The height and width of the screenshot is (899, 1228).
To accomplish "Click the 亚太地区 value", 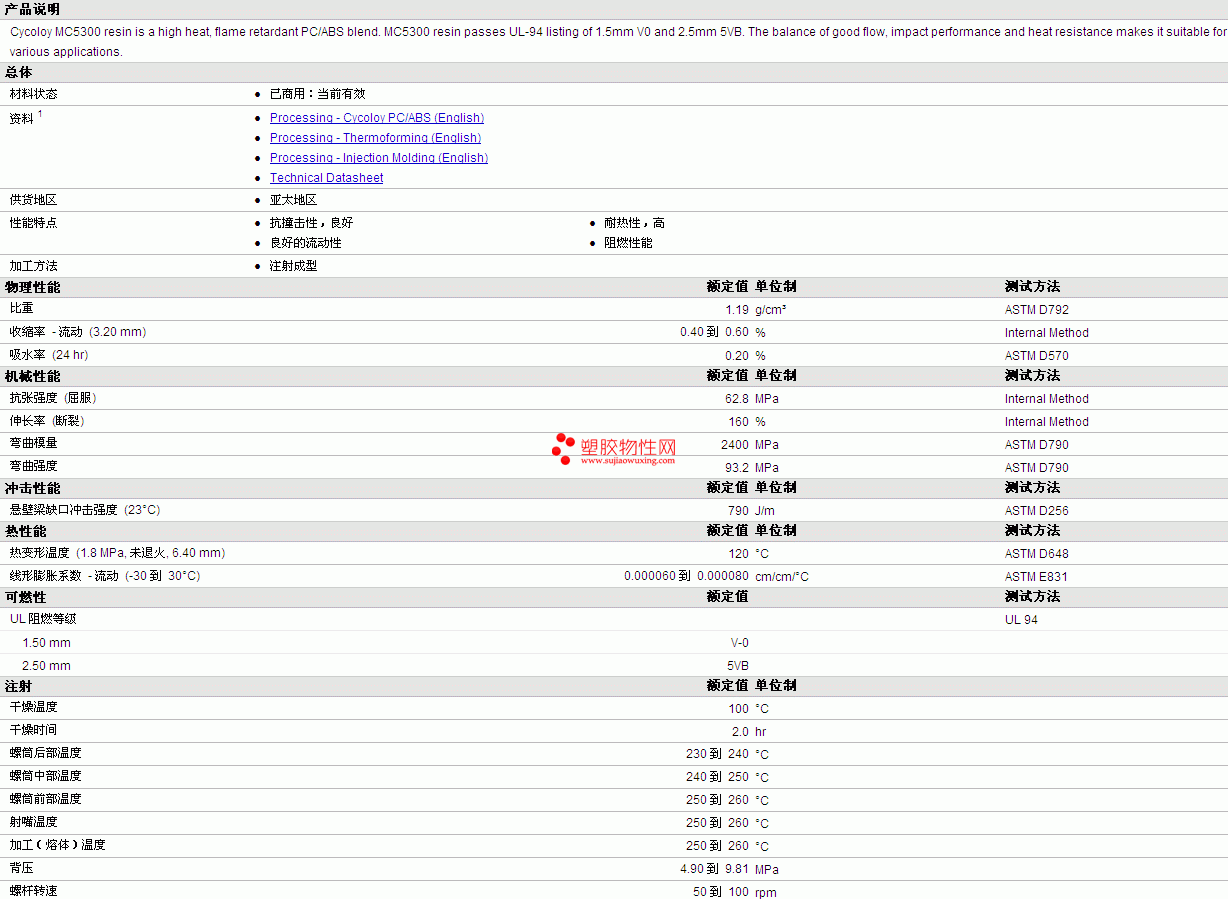I will (x=293, y=200).
